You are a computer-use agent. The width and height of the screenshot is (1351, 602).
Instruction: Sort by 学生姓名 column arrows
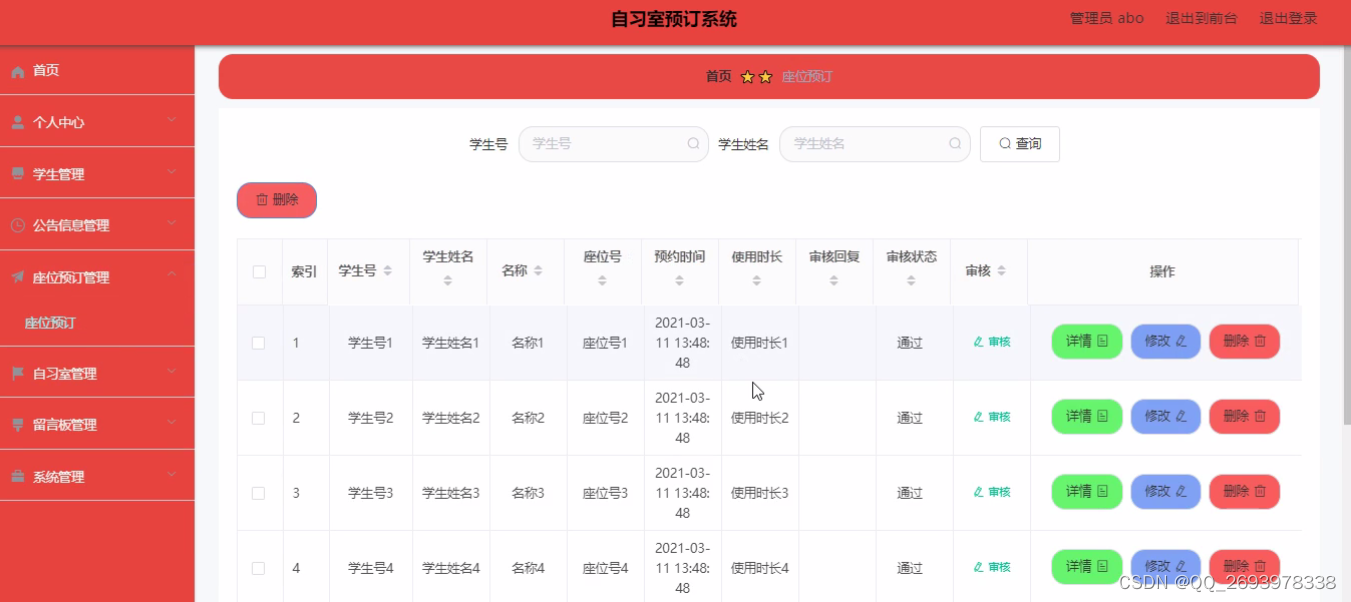click(x=448, y=281)
